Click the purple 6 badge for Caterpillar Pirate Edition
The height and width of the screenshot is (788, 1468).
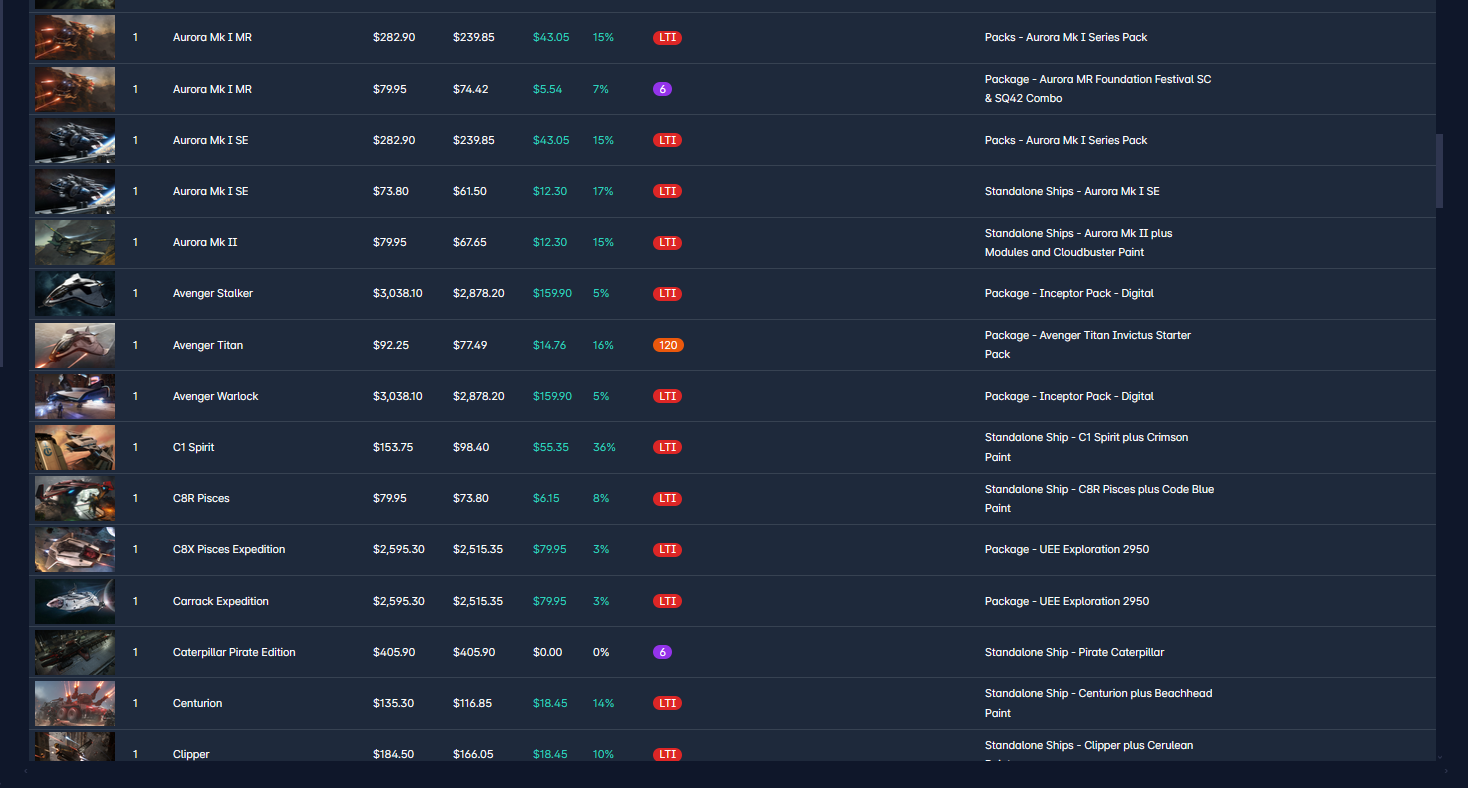pyautogui.click(x=662, y=652)
